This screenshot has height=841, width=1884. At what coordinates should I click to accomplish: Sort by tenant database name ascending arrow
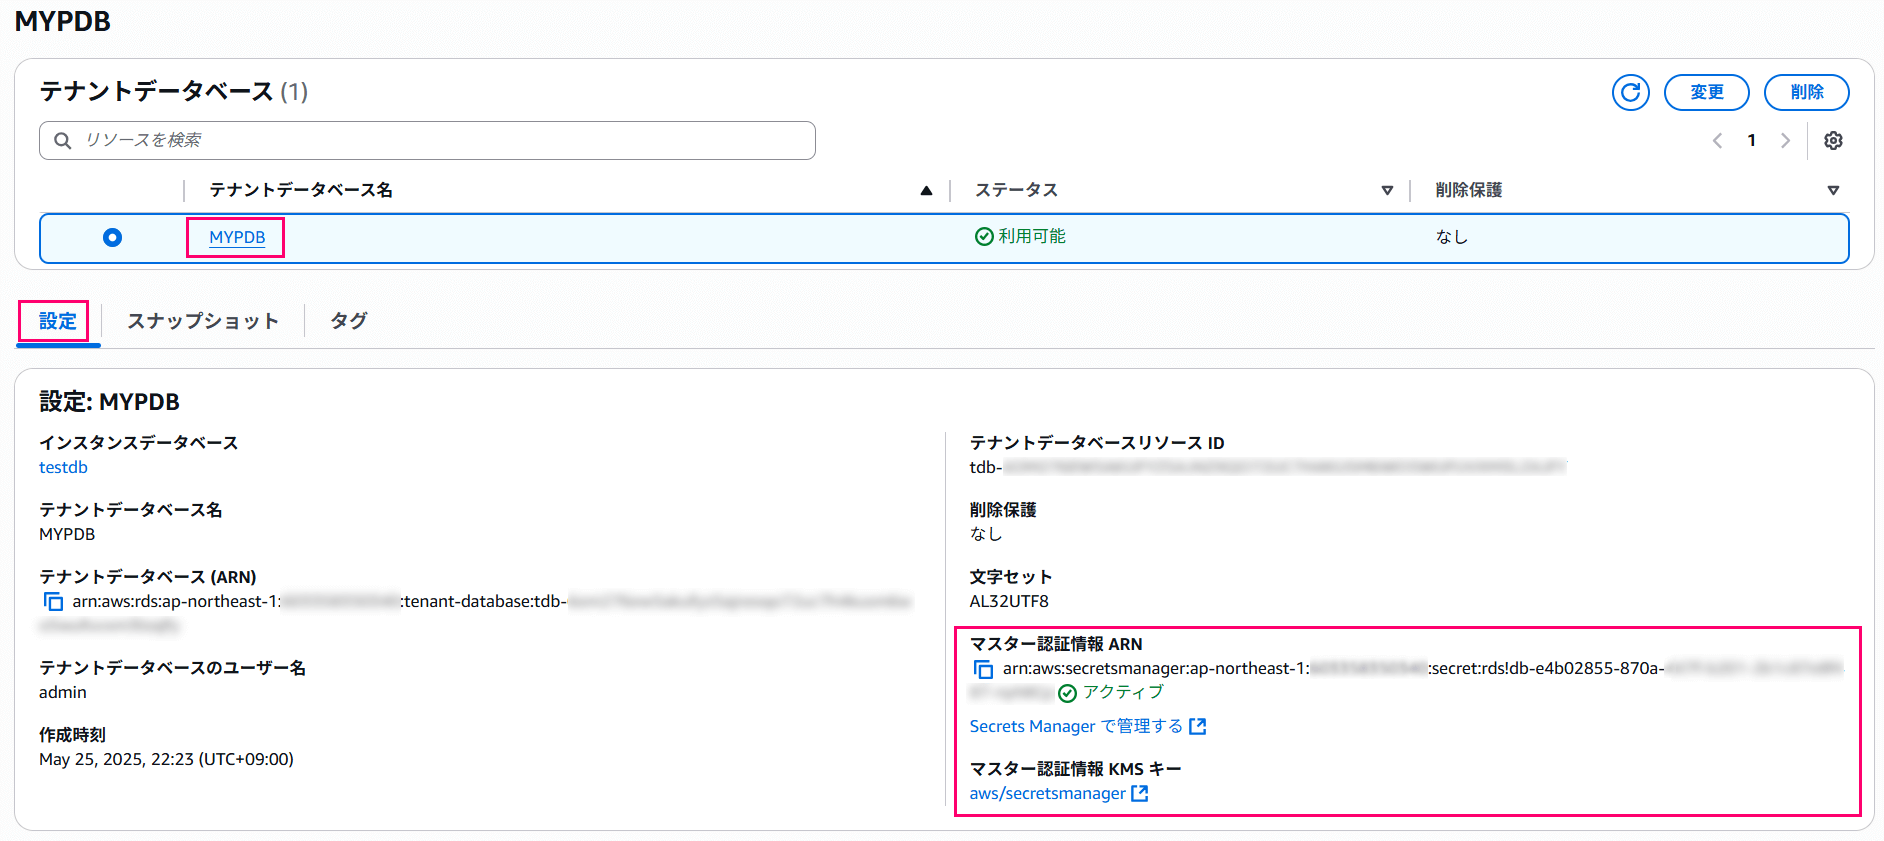pyautogui.click(x=926, y=190)
